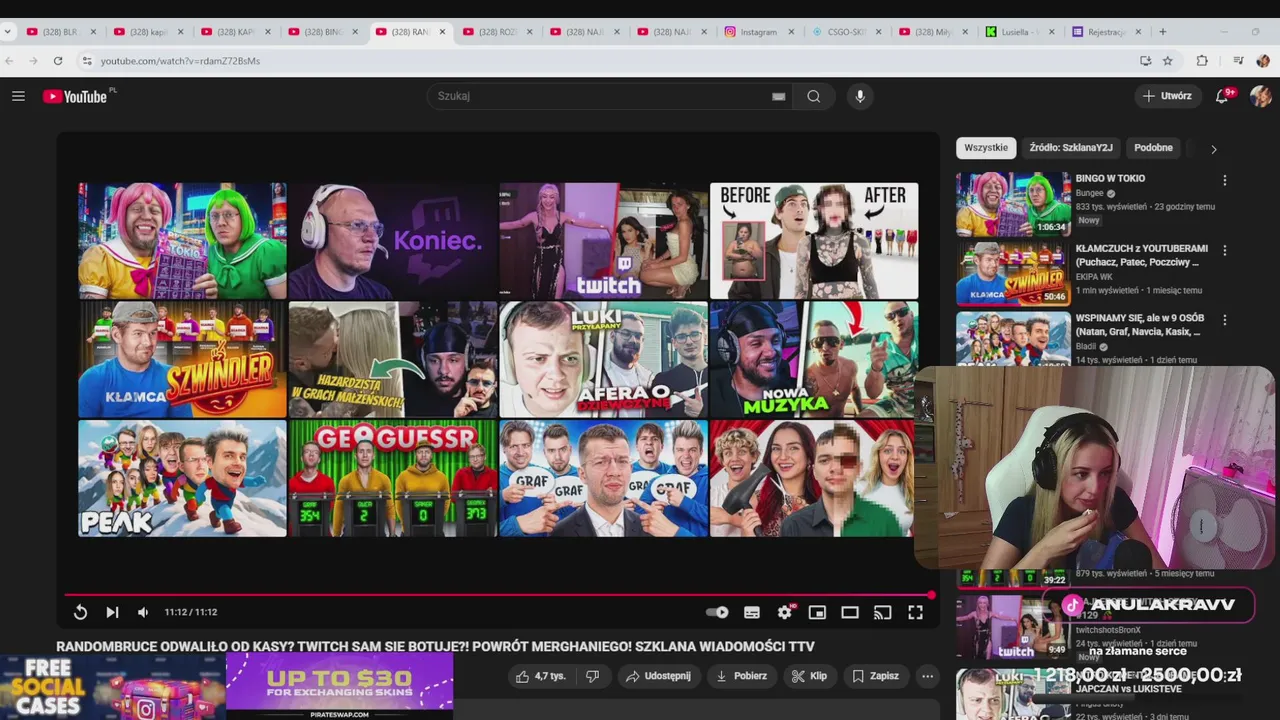This screenshot has height=720, width=1280.
Task: Click the video progress bar scrubber
Action: coord(931,595)
